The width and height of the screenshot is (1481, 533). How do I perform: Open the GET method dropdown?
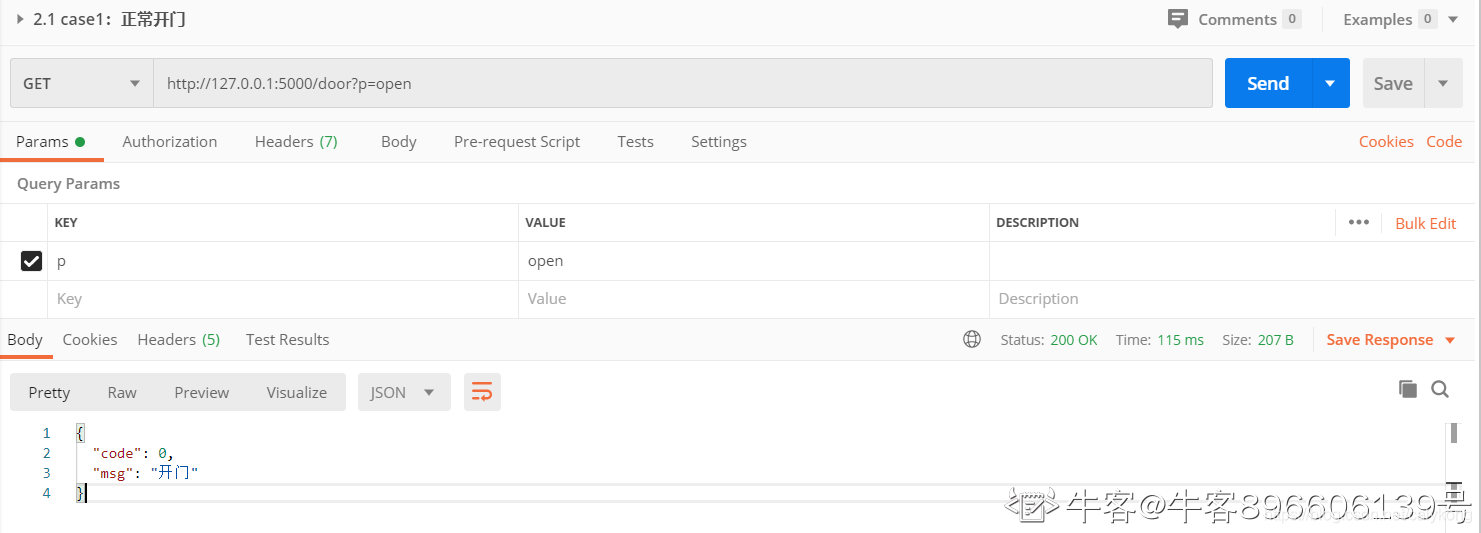81,83
